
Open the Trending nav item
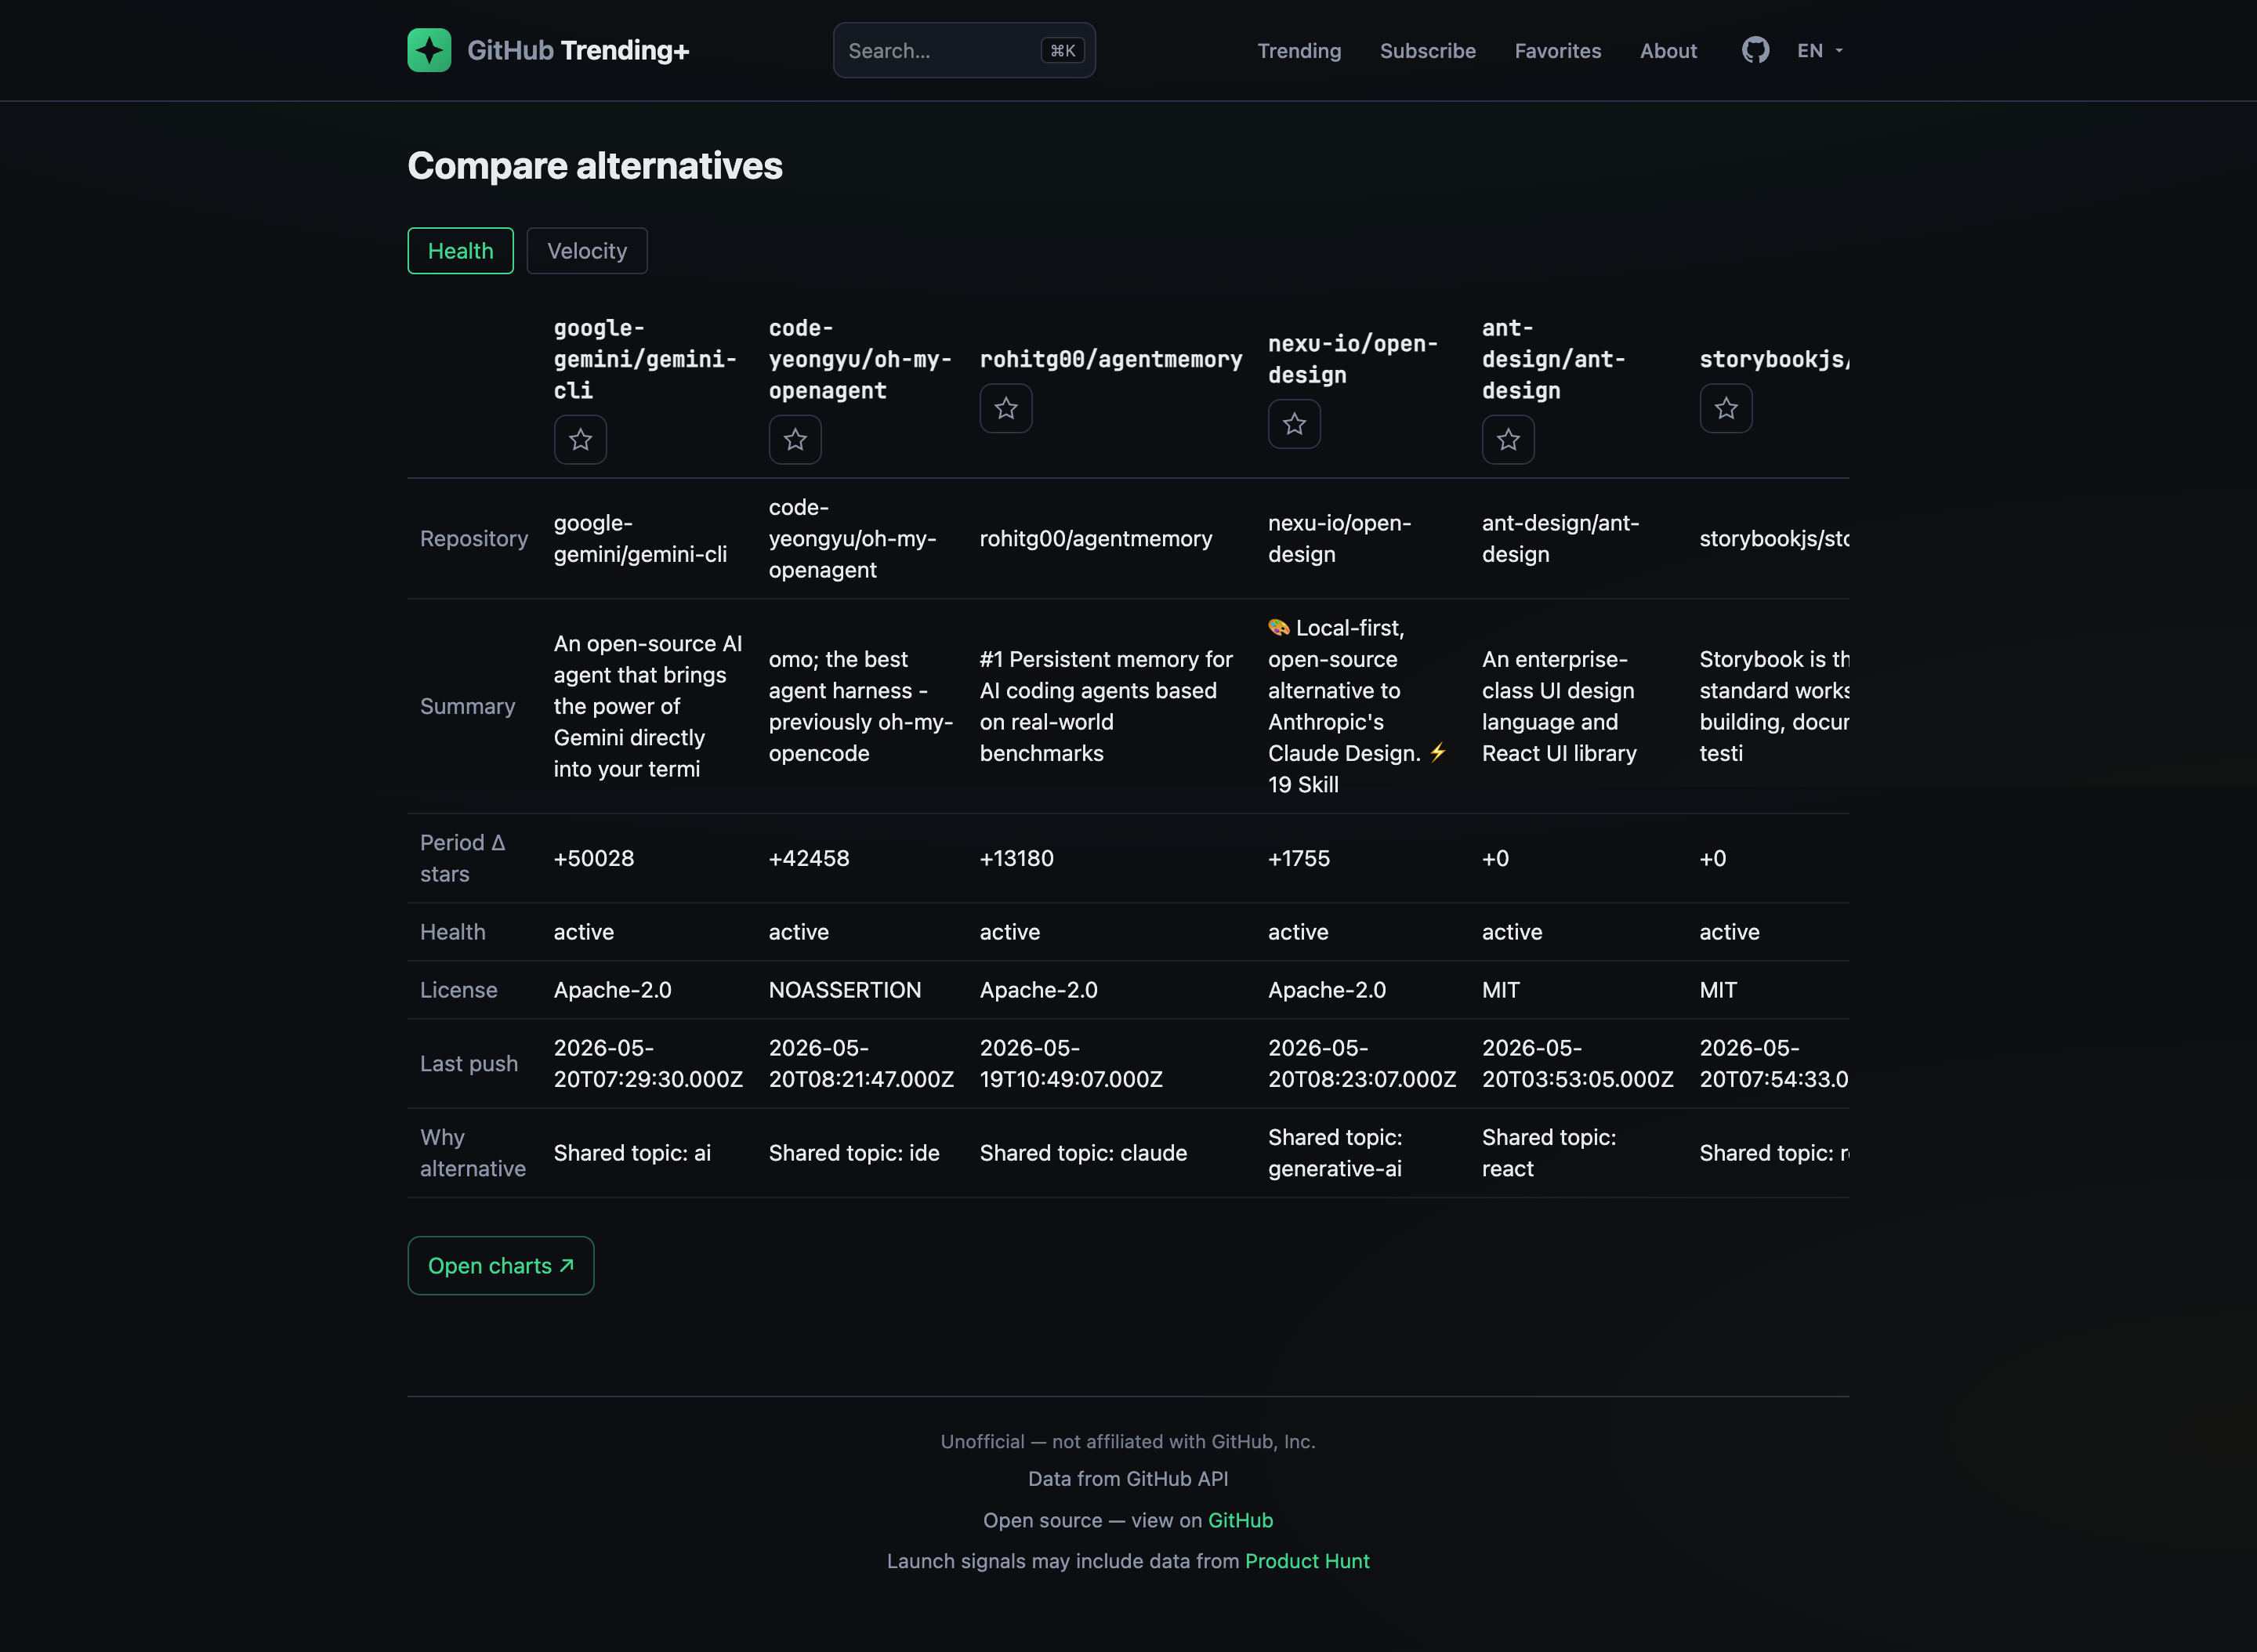(x=1299, y=50)
